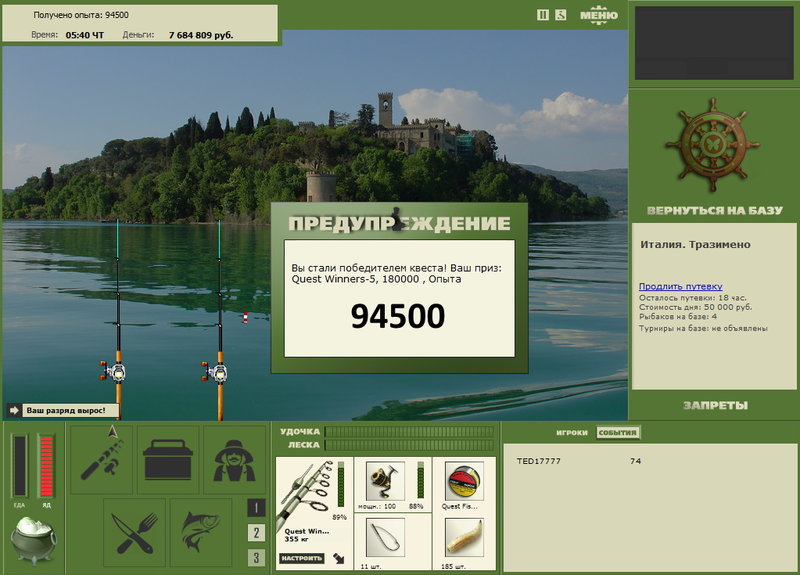Select rod slot 1
800x575 pixels.
coord(256,508)
